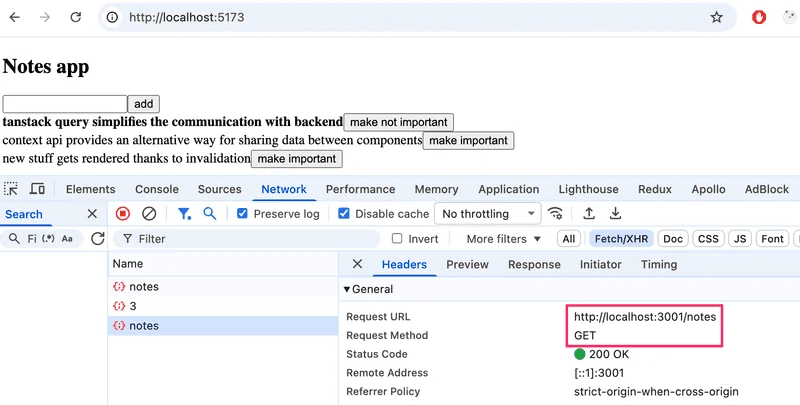Open the Initiator tab
800x405 pixels.
601,264
